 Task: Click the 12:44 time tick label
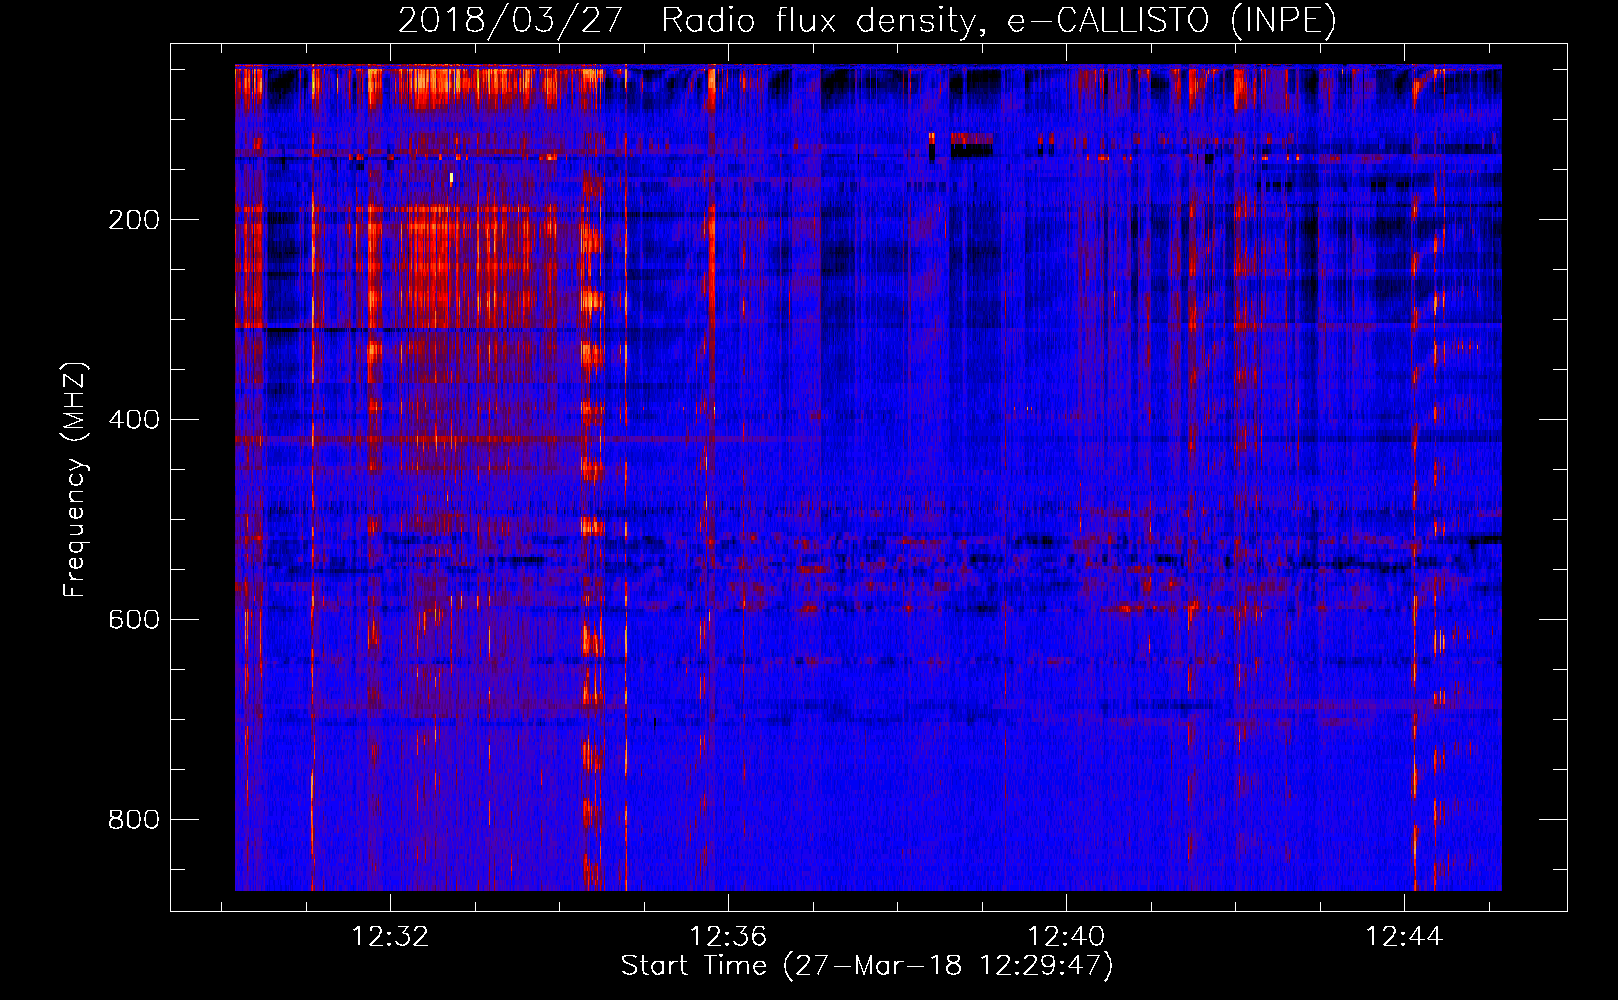[1404, 936]
